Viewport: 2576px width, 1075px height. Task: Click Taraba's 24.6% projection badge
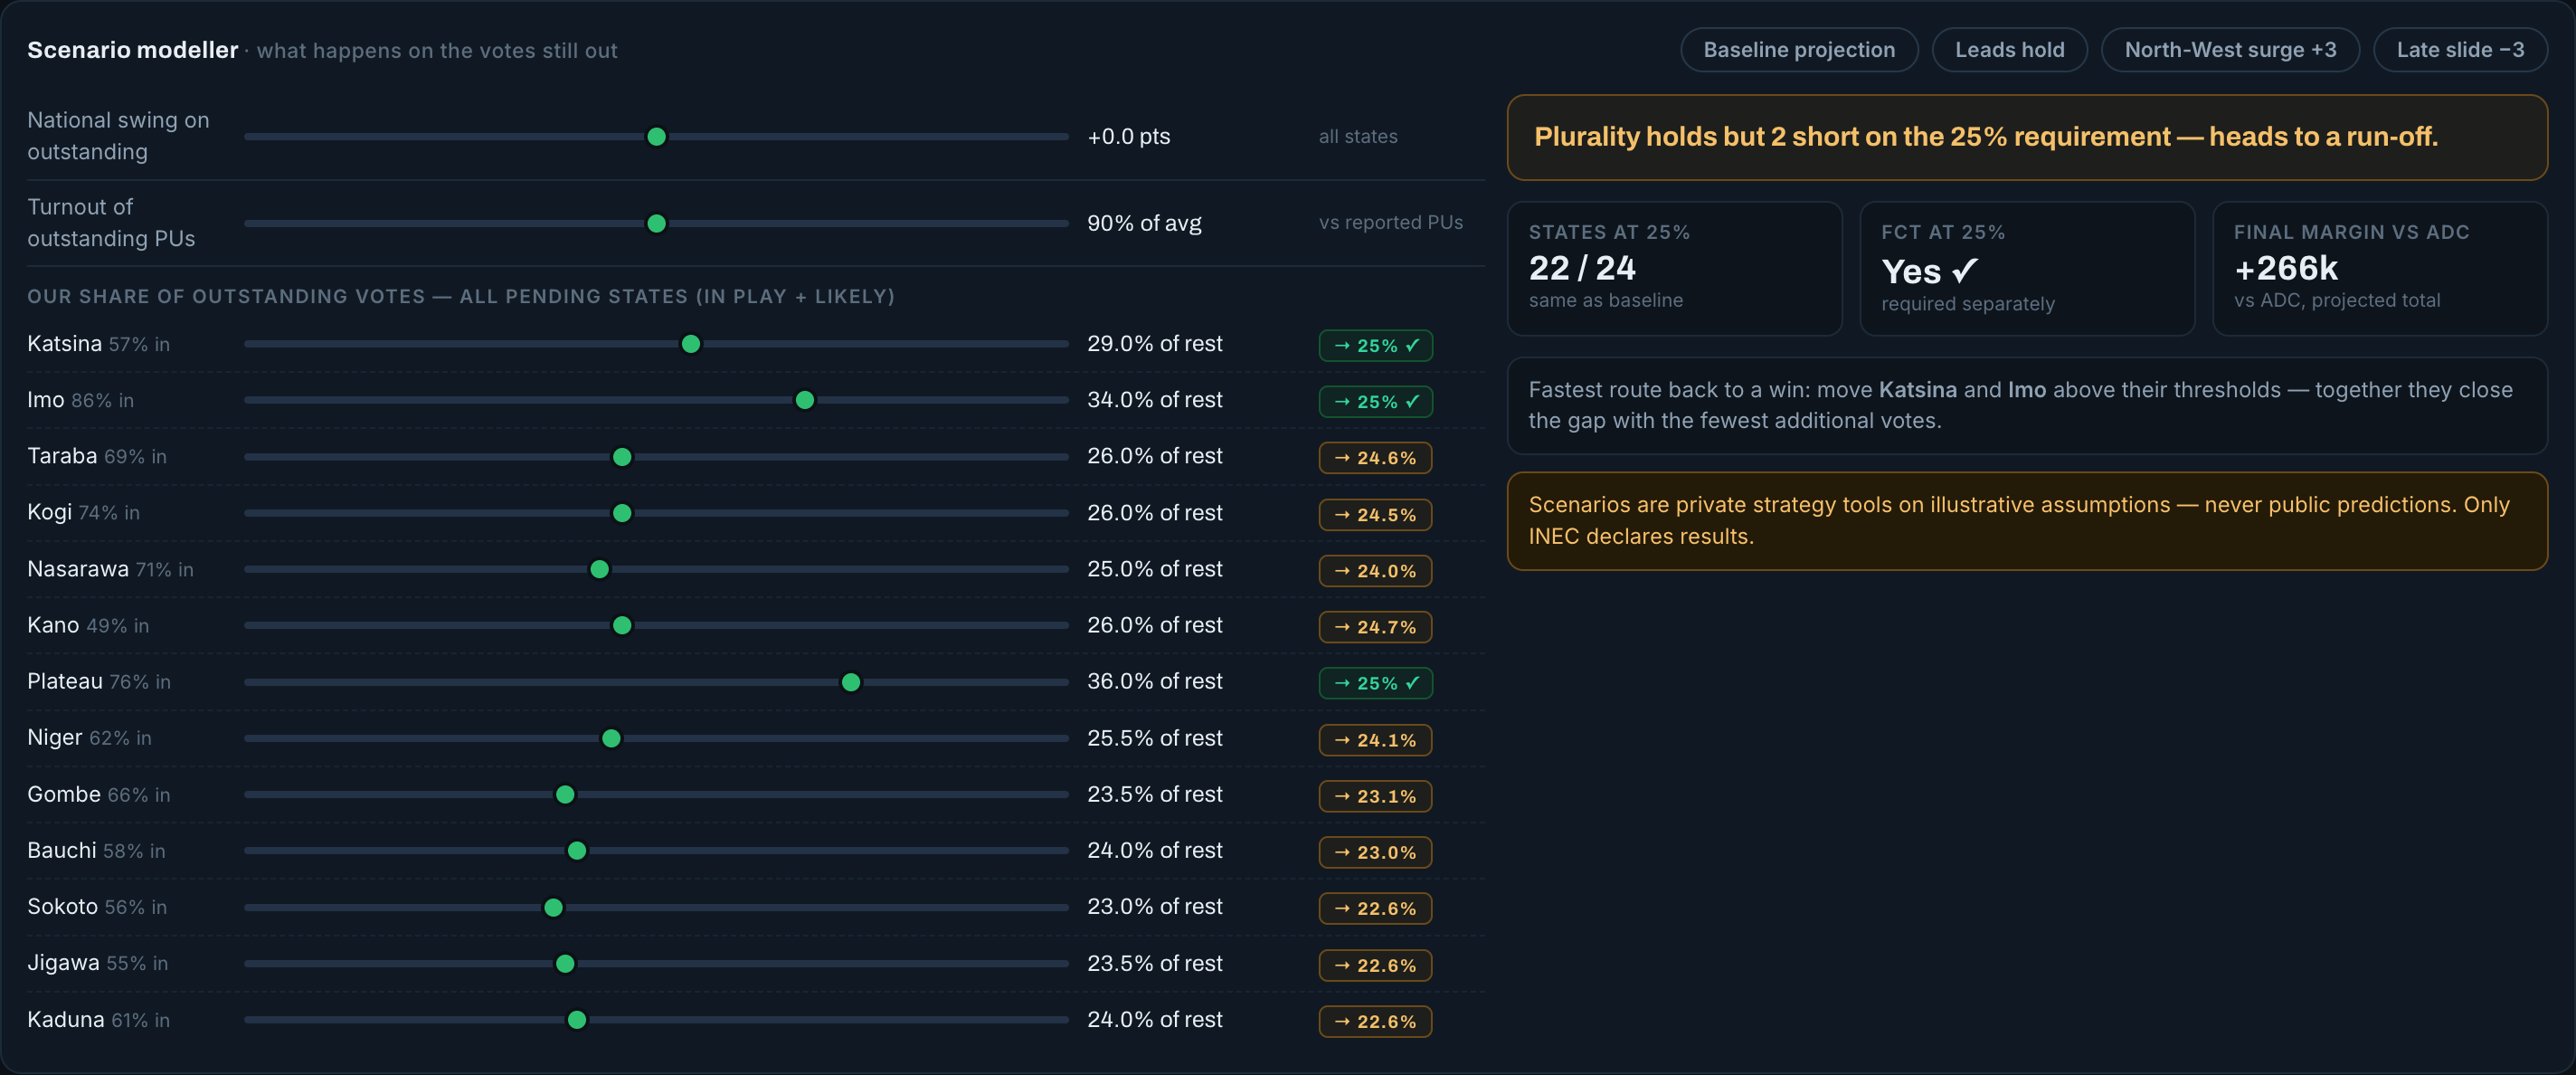coord(1375,458)
